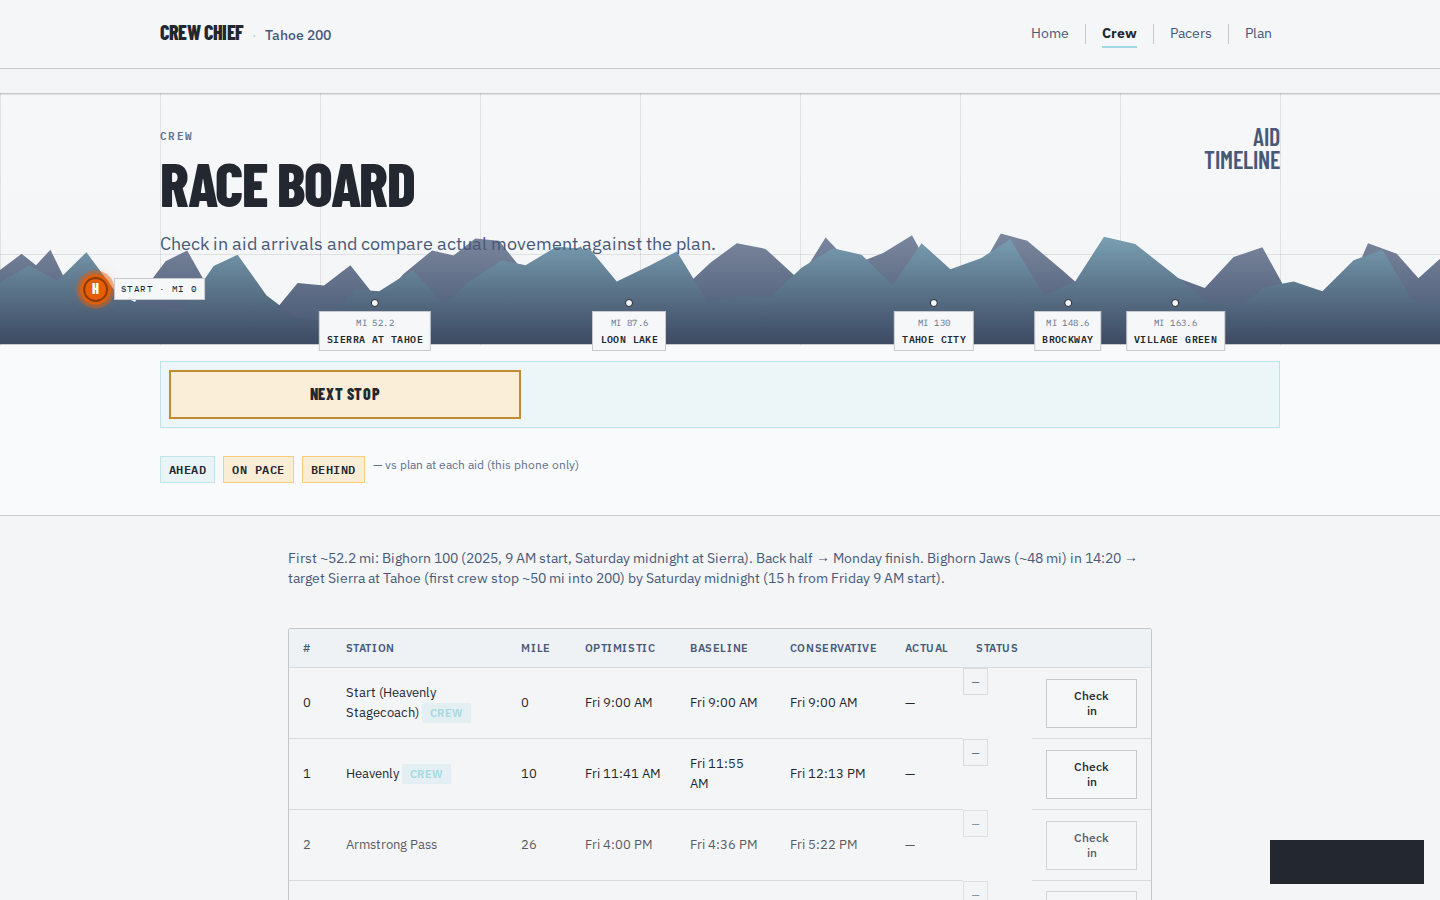Click the Tahoe 200 race title

pyautogui.click(x=298, y=35)
